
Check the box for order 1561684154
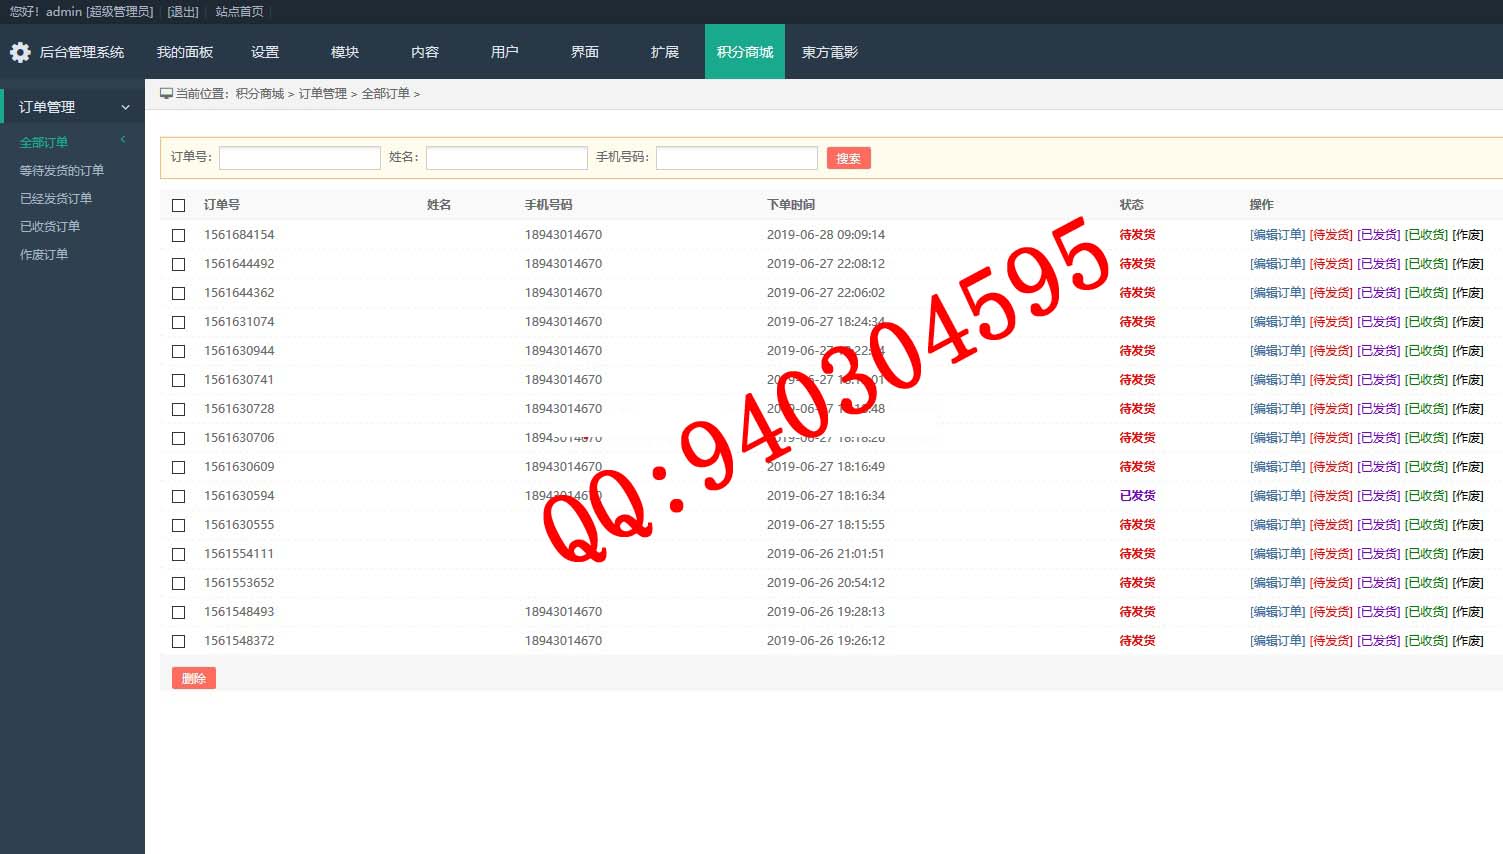click(x=179, y=235)
